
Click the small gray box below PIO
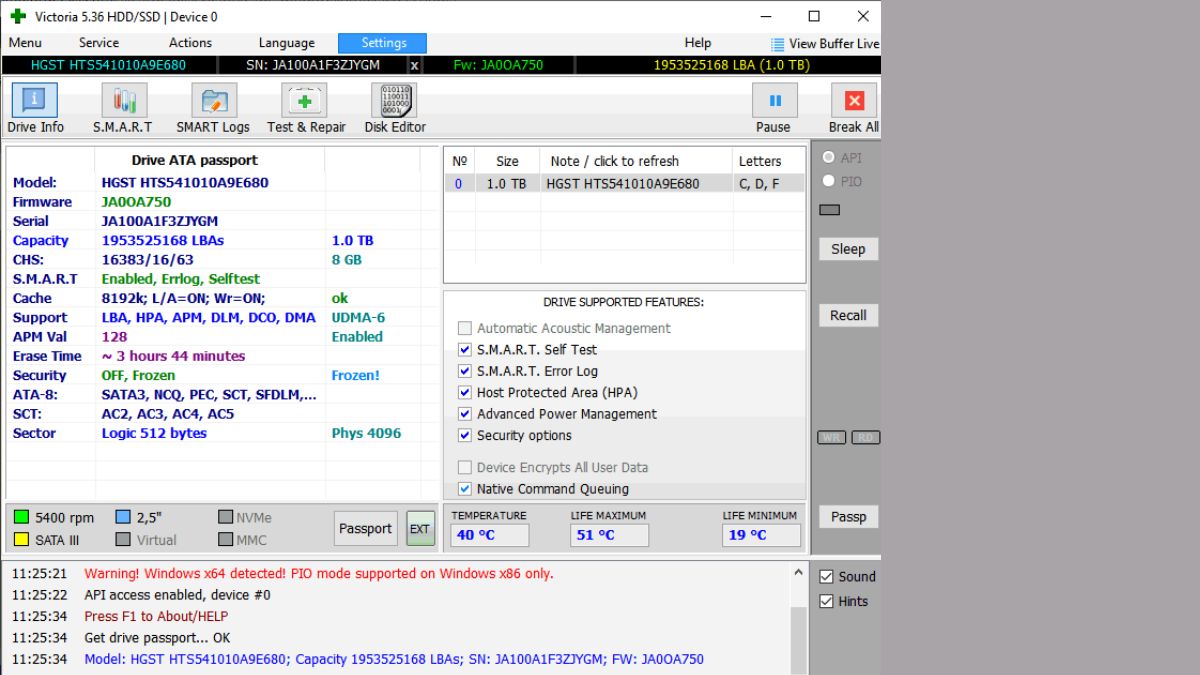tap(829, 210)
